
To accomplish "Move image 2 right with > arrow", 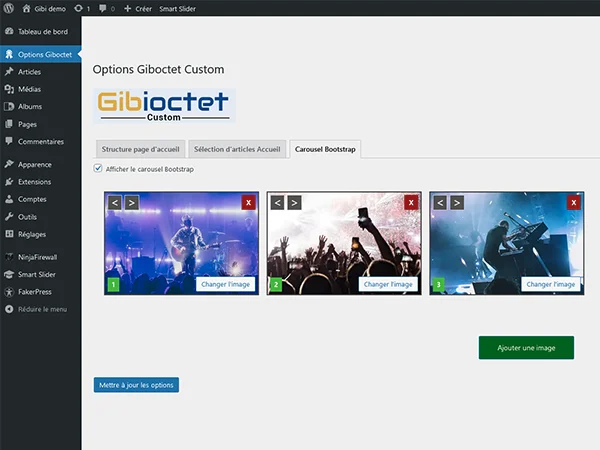I will (294, 203).
